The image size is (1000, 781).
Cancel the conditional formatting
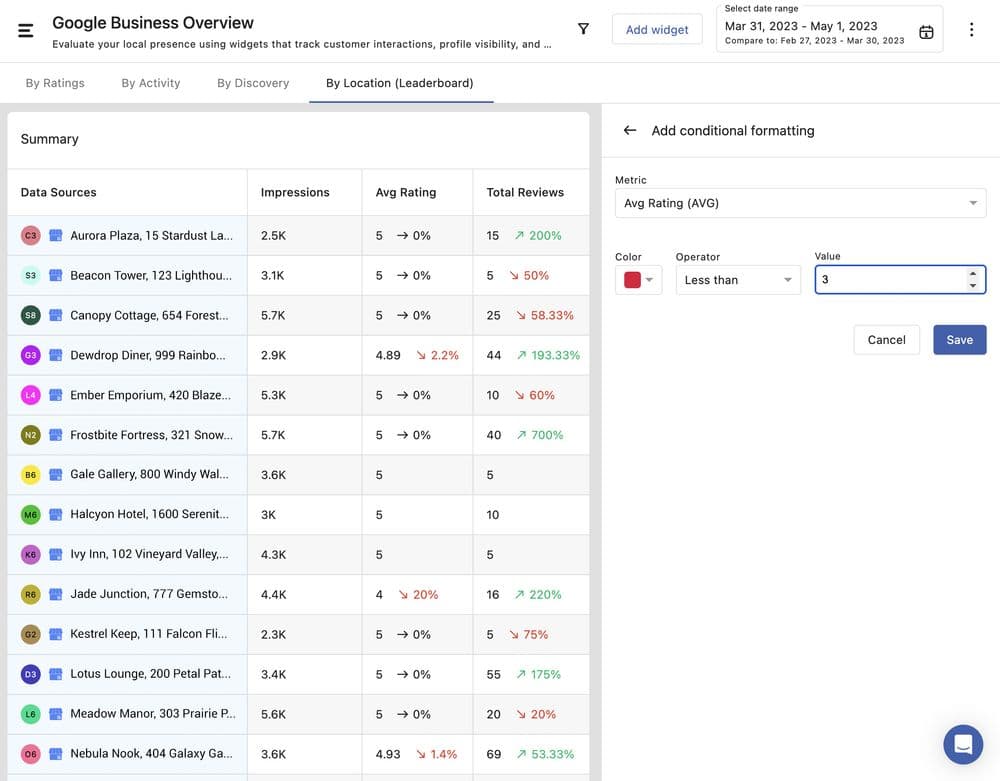(x=886, y=340)
